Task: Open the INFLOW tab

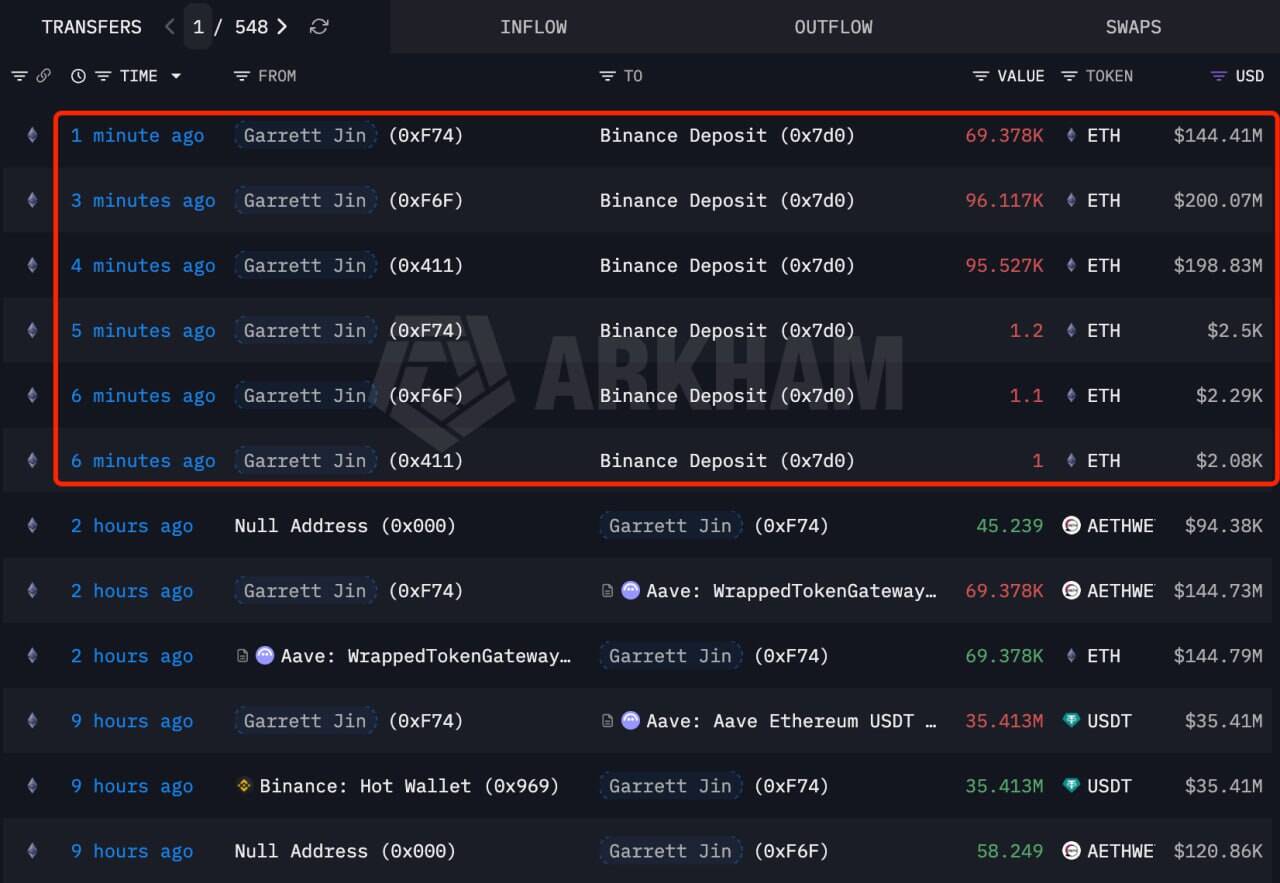Action: pos(534,27)
